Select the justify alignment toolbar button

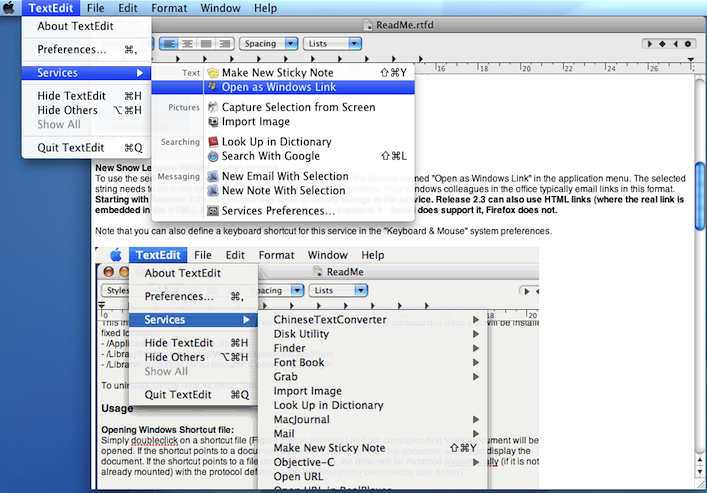(206, 44)
